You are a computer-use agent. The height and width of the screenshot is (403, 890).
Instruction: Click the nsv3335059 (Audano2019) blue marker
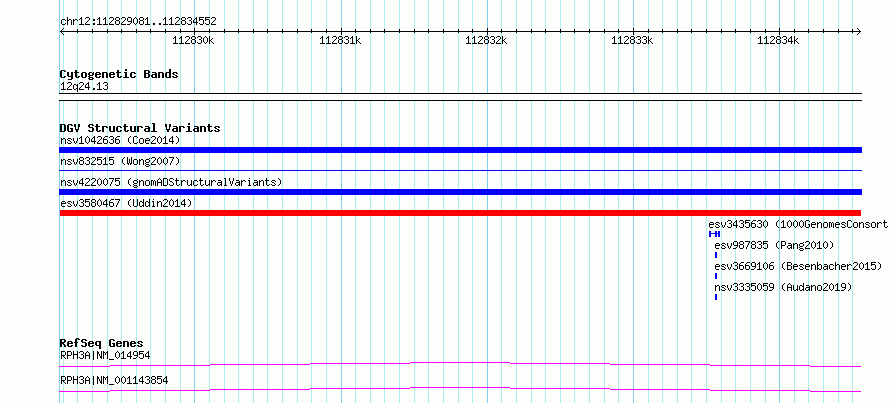716,297
